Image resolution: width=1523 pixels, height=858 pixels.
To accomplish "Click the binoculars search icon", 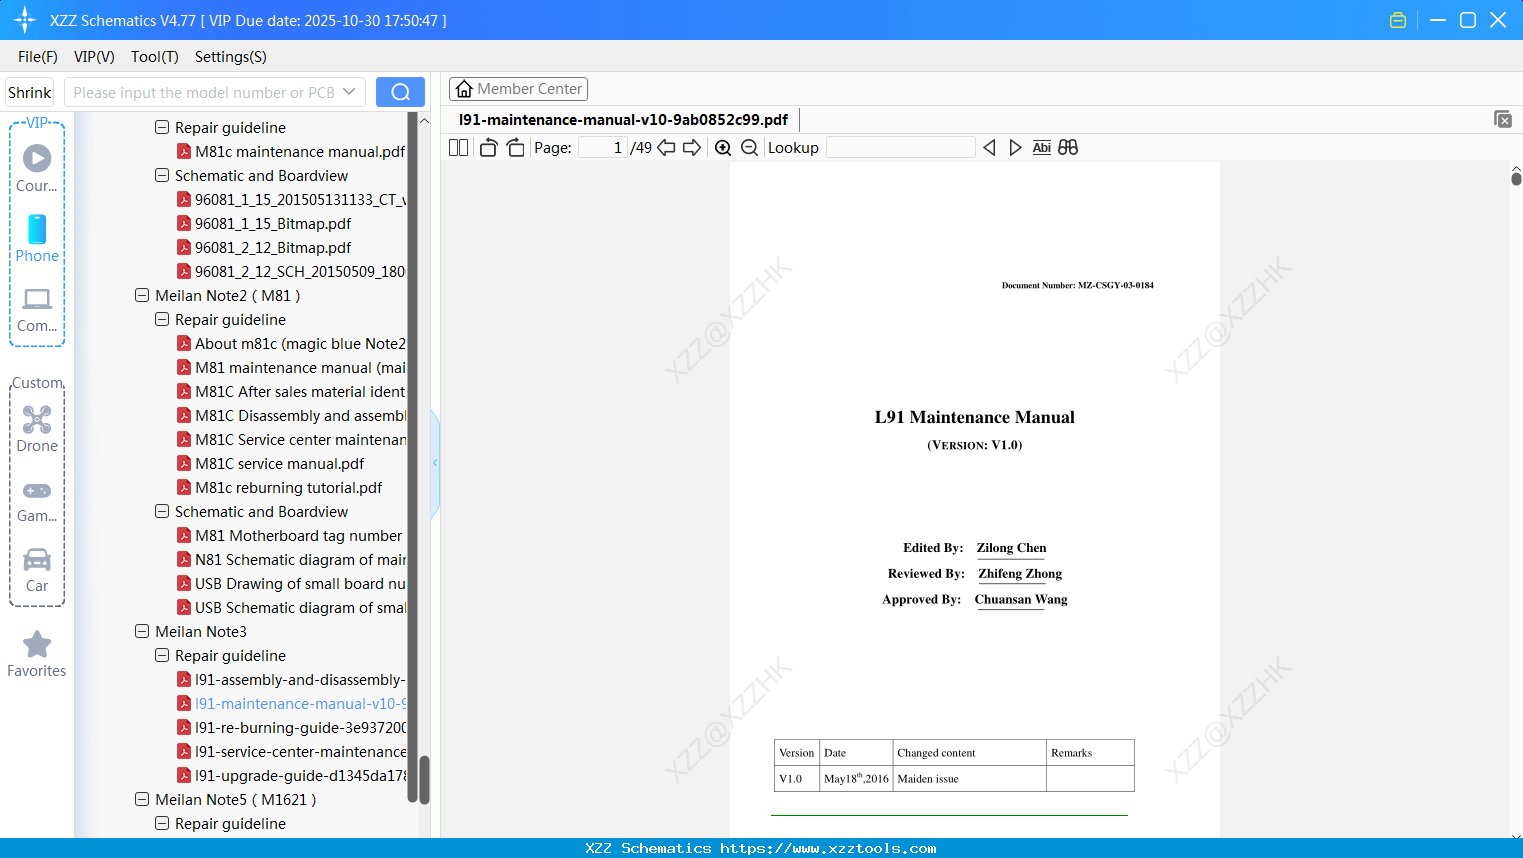I will (1067, 147).
